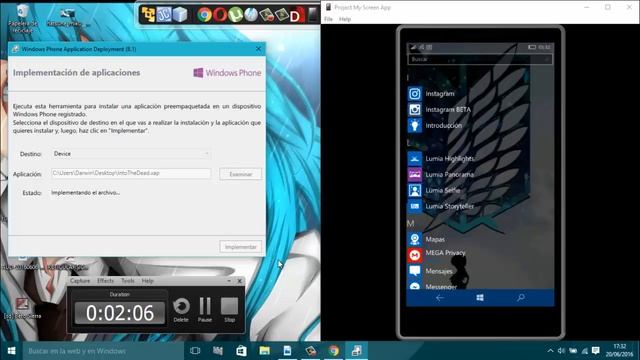Tap the phone's search magnifier button
Viewport: 640px width, 360px height.
(x=521, y=298)
